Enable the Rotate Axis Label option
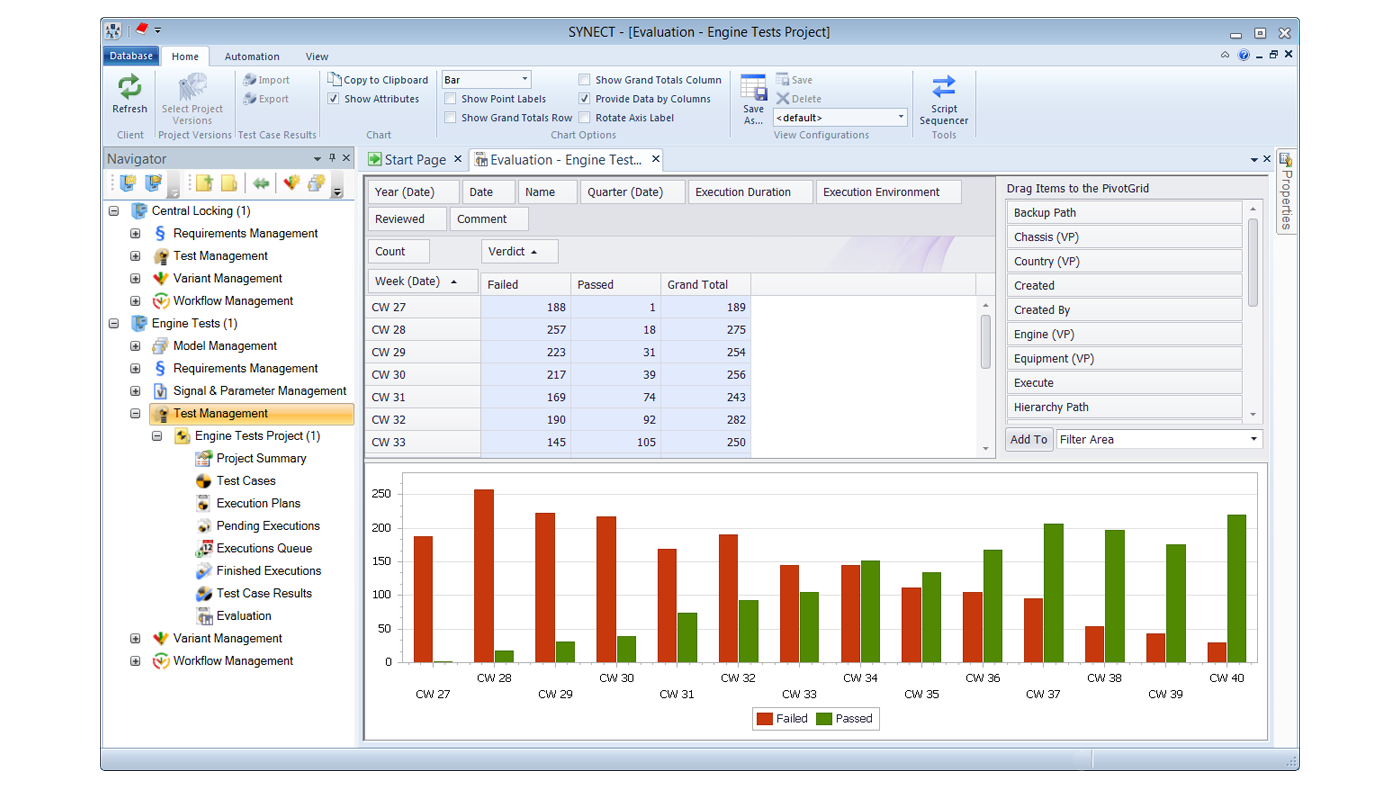 coord(584,117)
